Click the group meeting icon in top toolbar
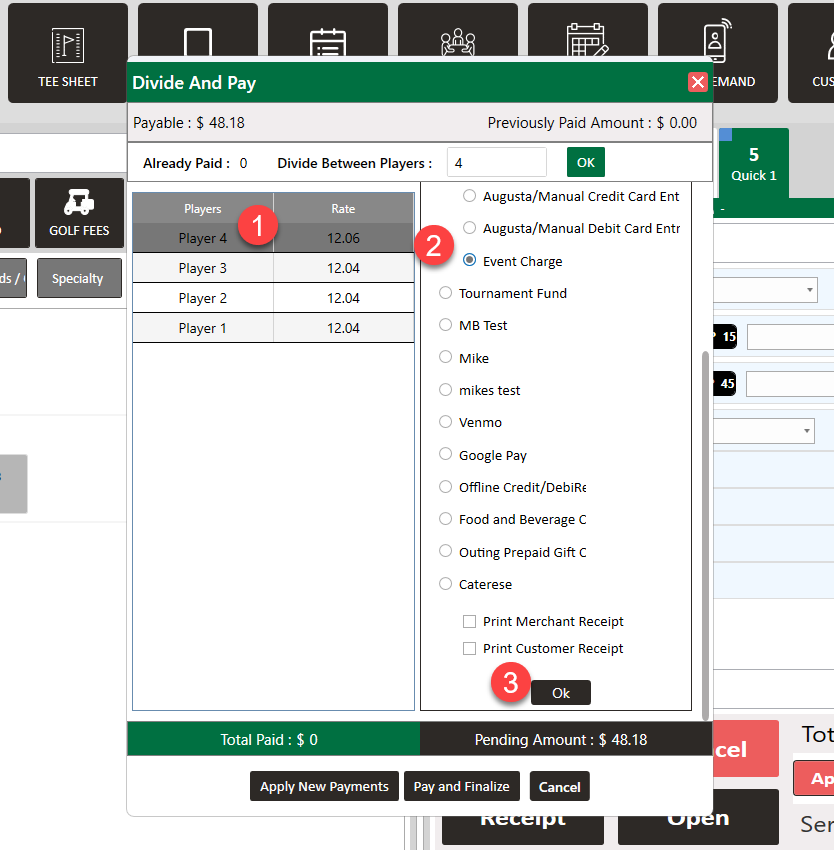Screen dimensions: 834x850 [457, 42]
